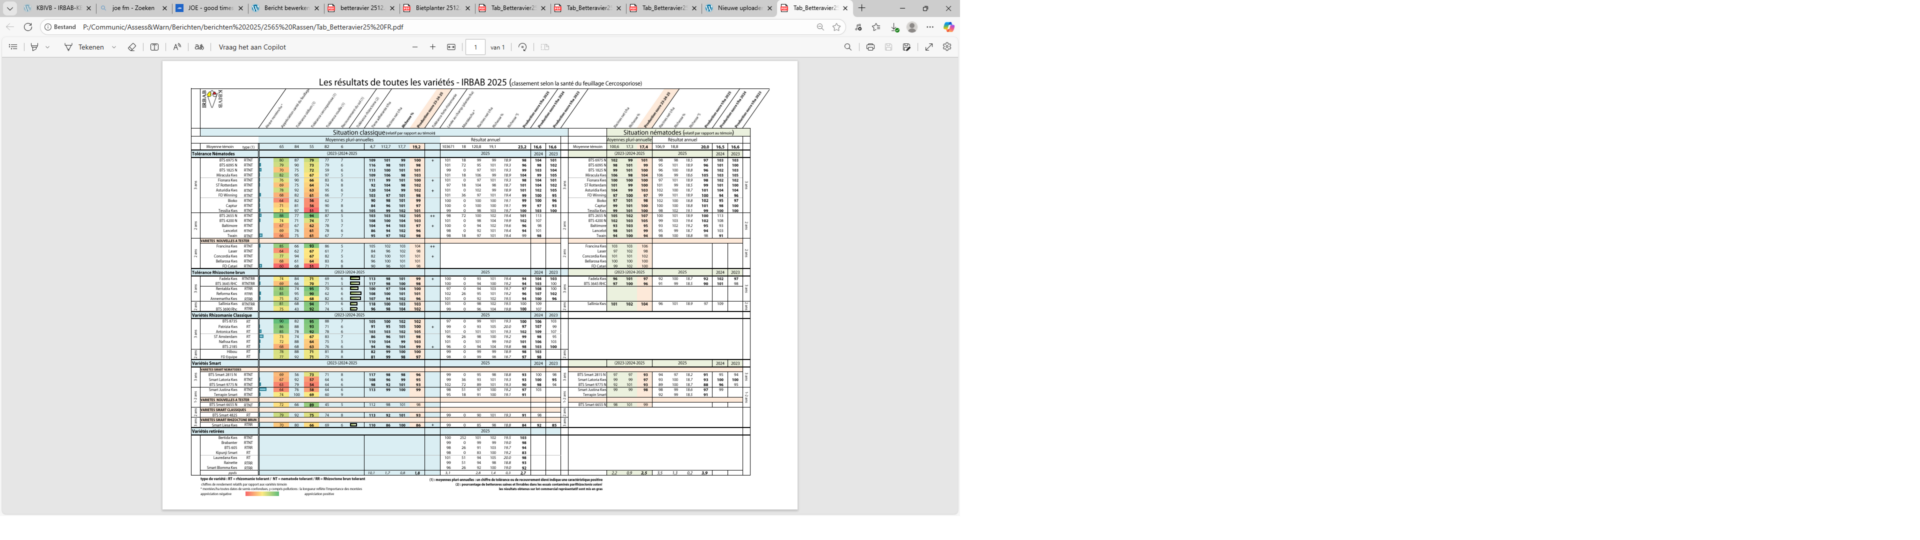Image resolution: width=1920 pixels, height=540 pixels.
Task: Enter full screen PDF view
Action: (x=929, y=47)
